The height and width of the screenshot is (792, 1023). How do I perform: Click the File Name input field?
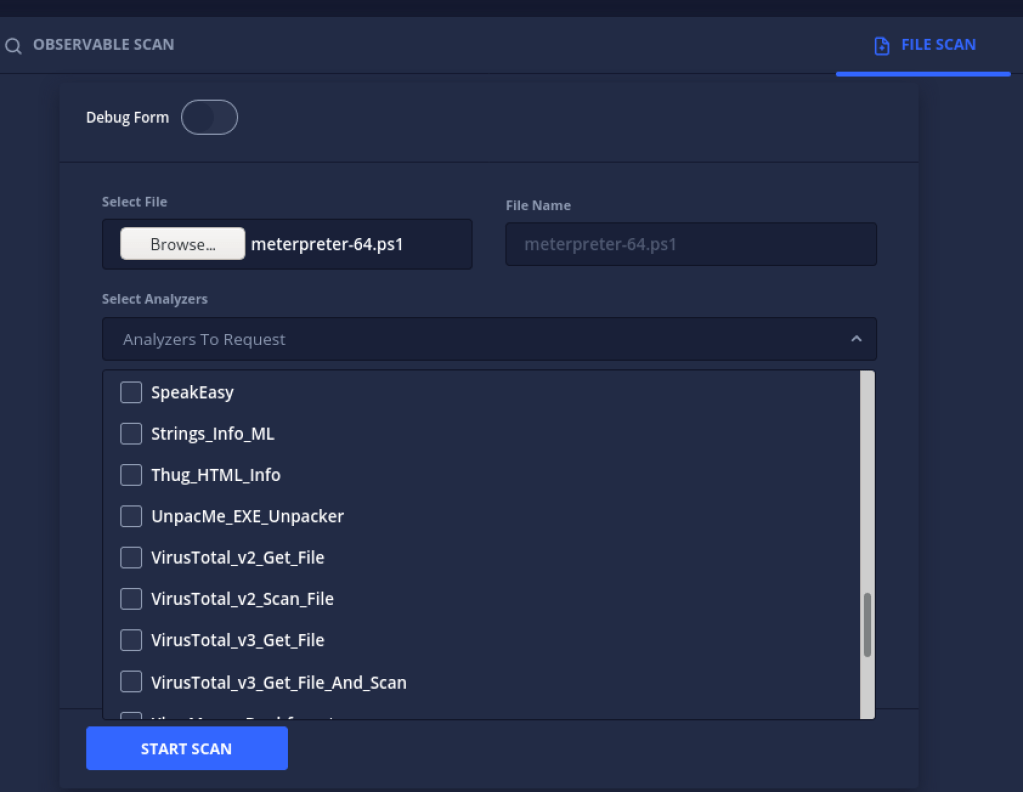pyautogui.click(x=690, y=244)
